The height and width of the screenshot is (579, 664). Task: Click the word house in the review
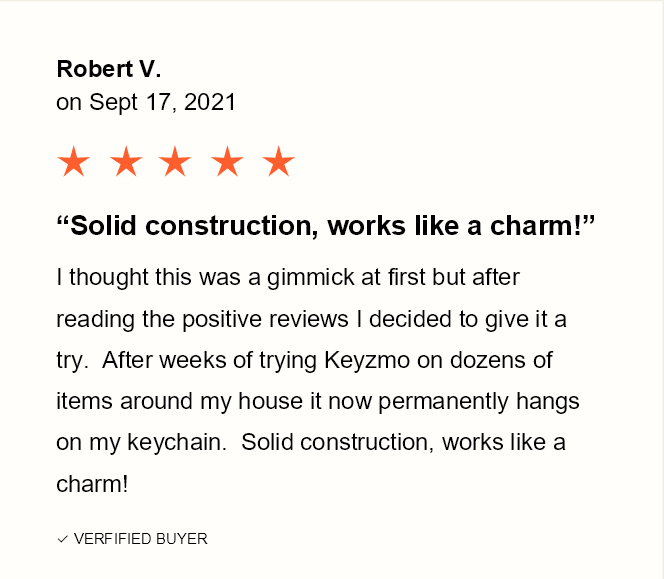point(271,401)
